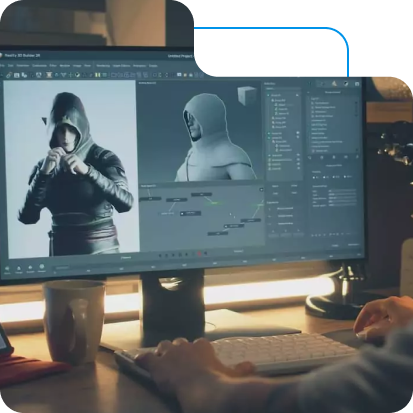Viewport: 413px width, 413px height.
Task: Click the green double-bar toolbar icon
Action: click(x=97, y=75)
